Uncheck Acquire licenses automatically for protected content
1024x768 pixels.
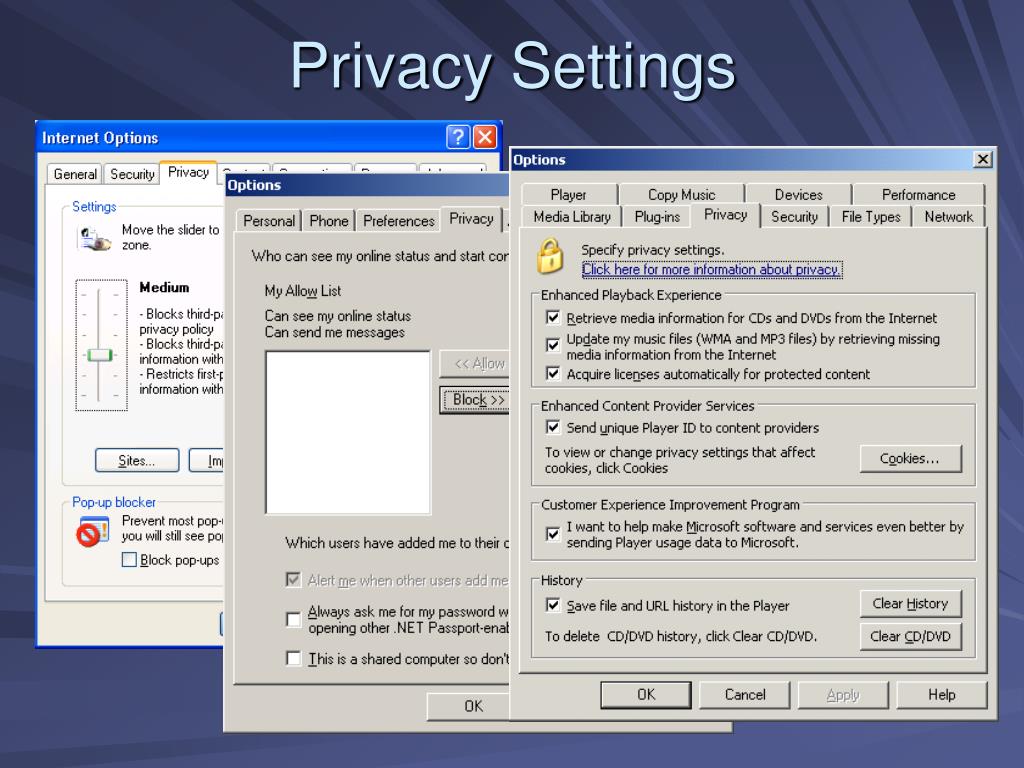point(552,374)
